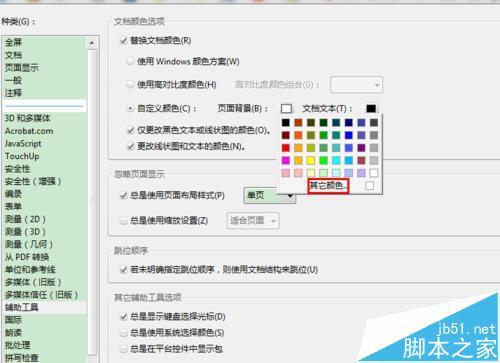Pick the dark red (maroon) palette swatch

click(286, 135)
